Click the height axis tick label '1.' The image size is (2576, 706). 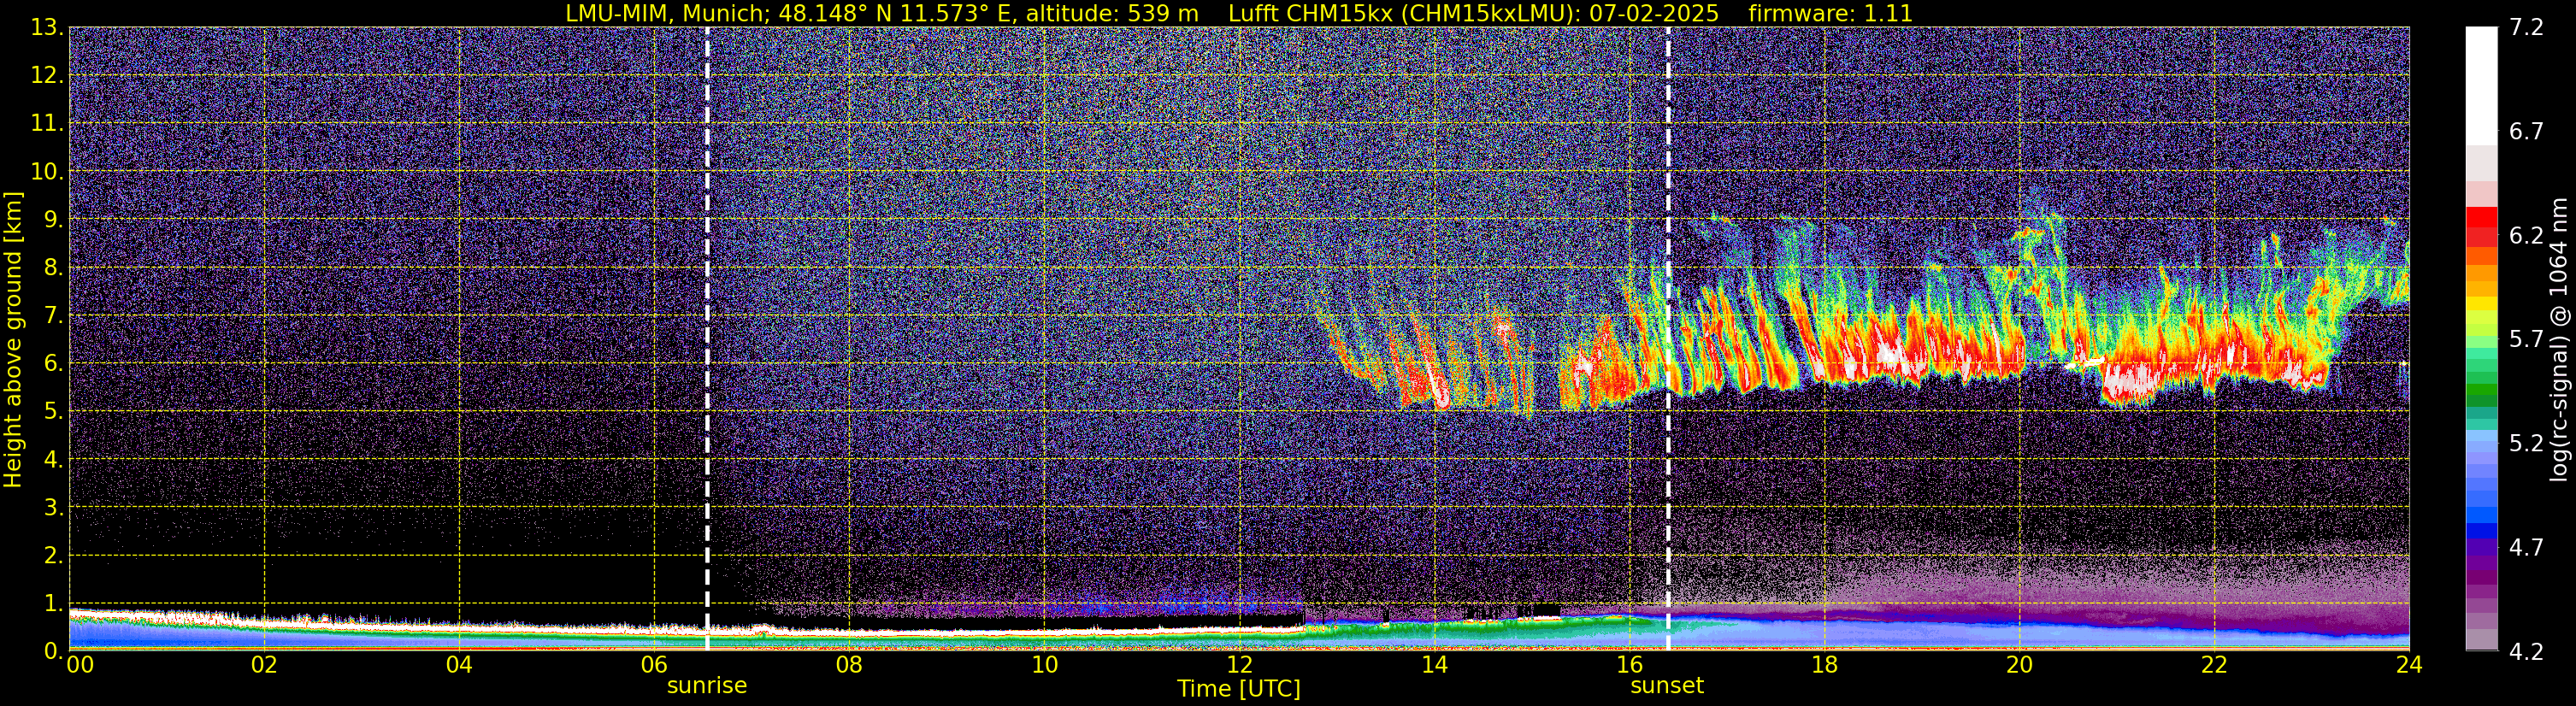click(x=54, y=603)
